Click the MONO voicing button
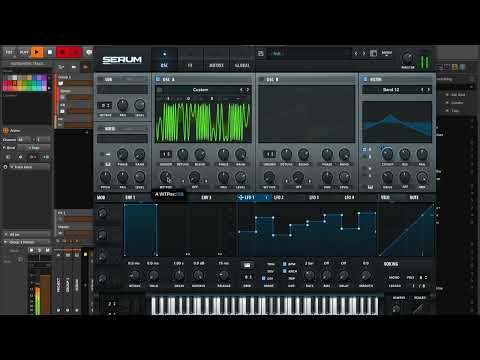The height and width of the screenshot is (360, 480). pos(394,277)
